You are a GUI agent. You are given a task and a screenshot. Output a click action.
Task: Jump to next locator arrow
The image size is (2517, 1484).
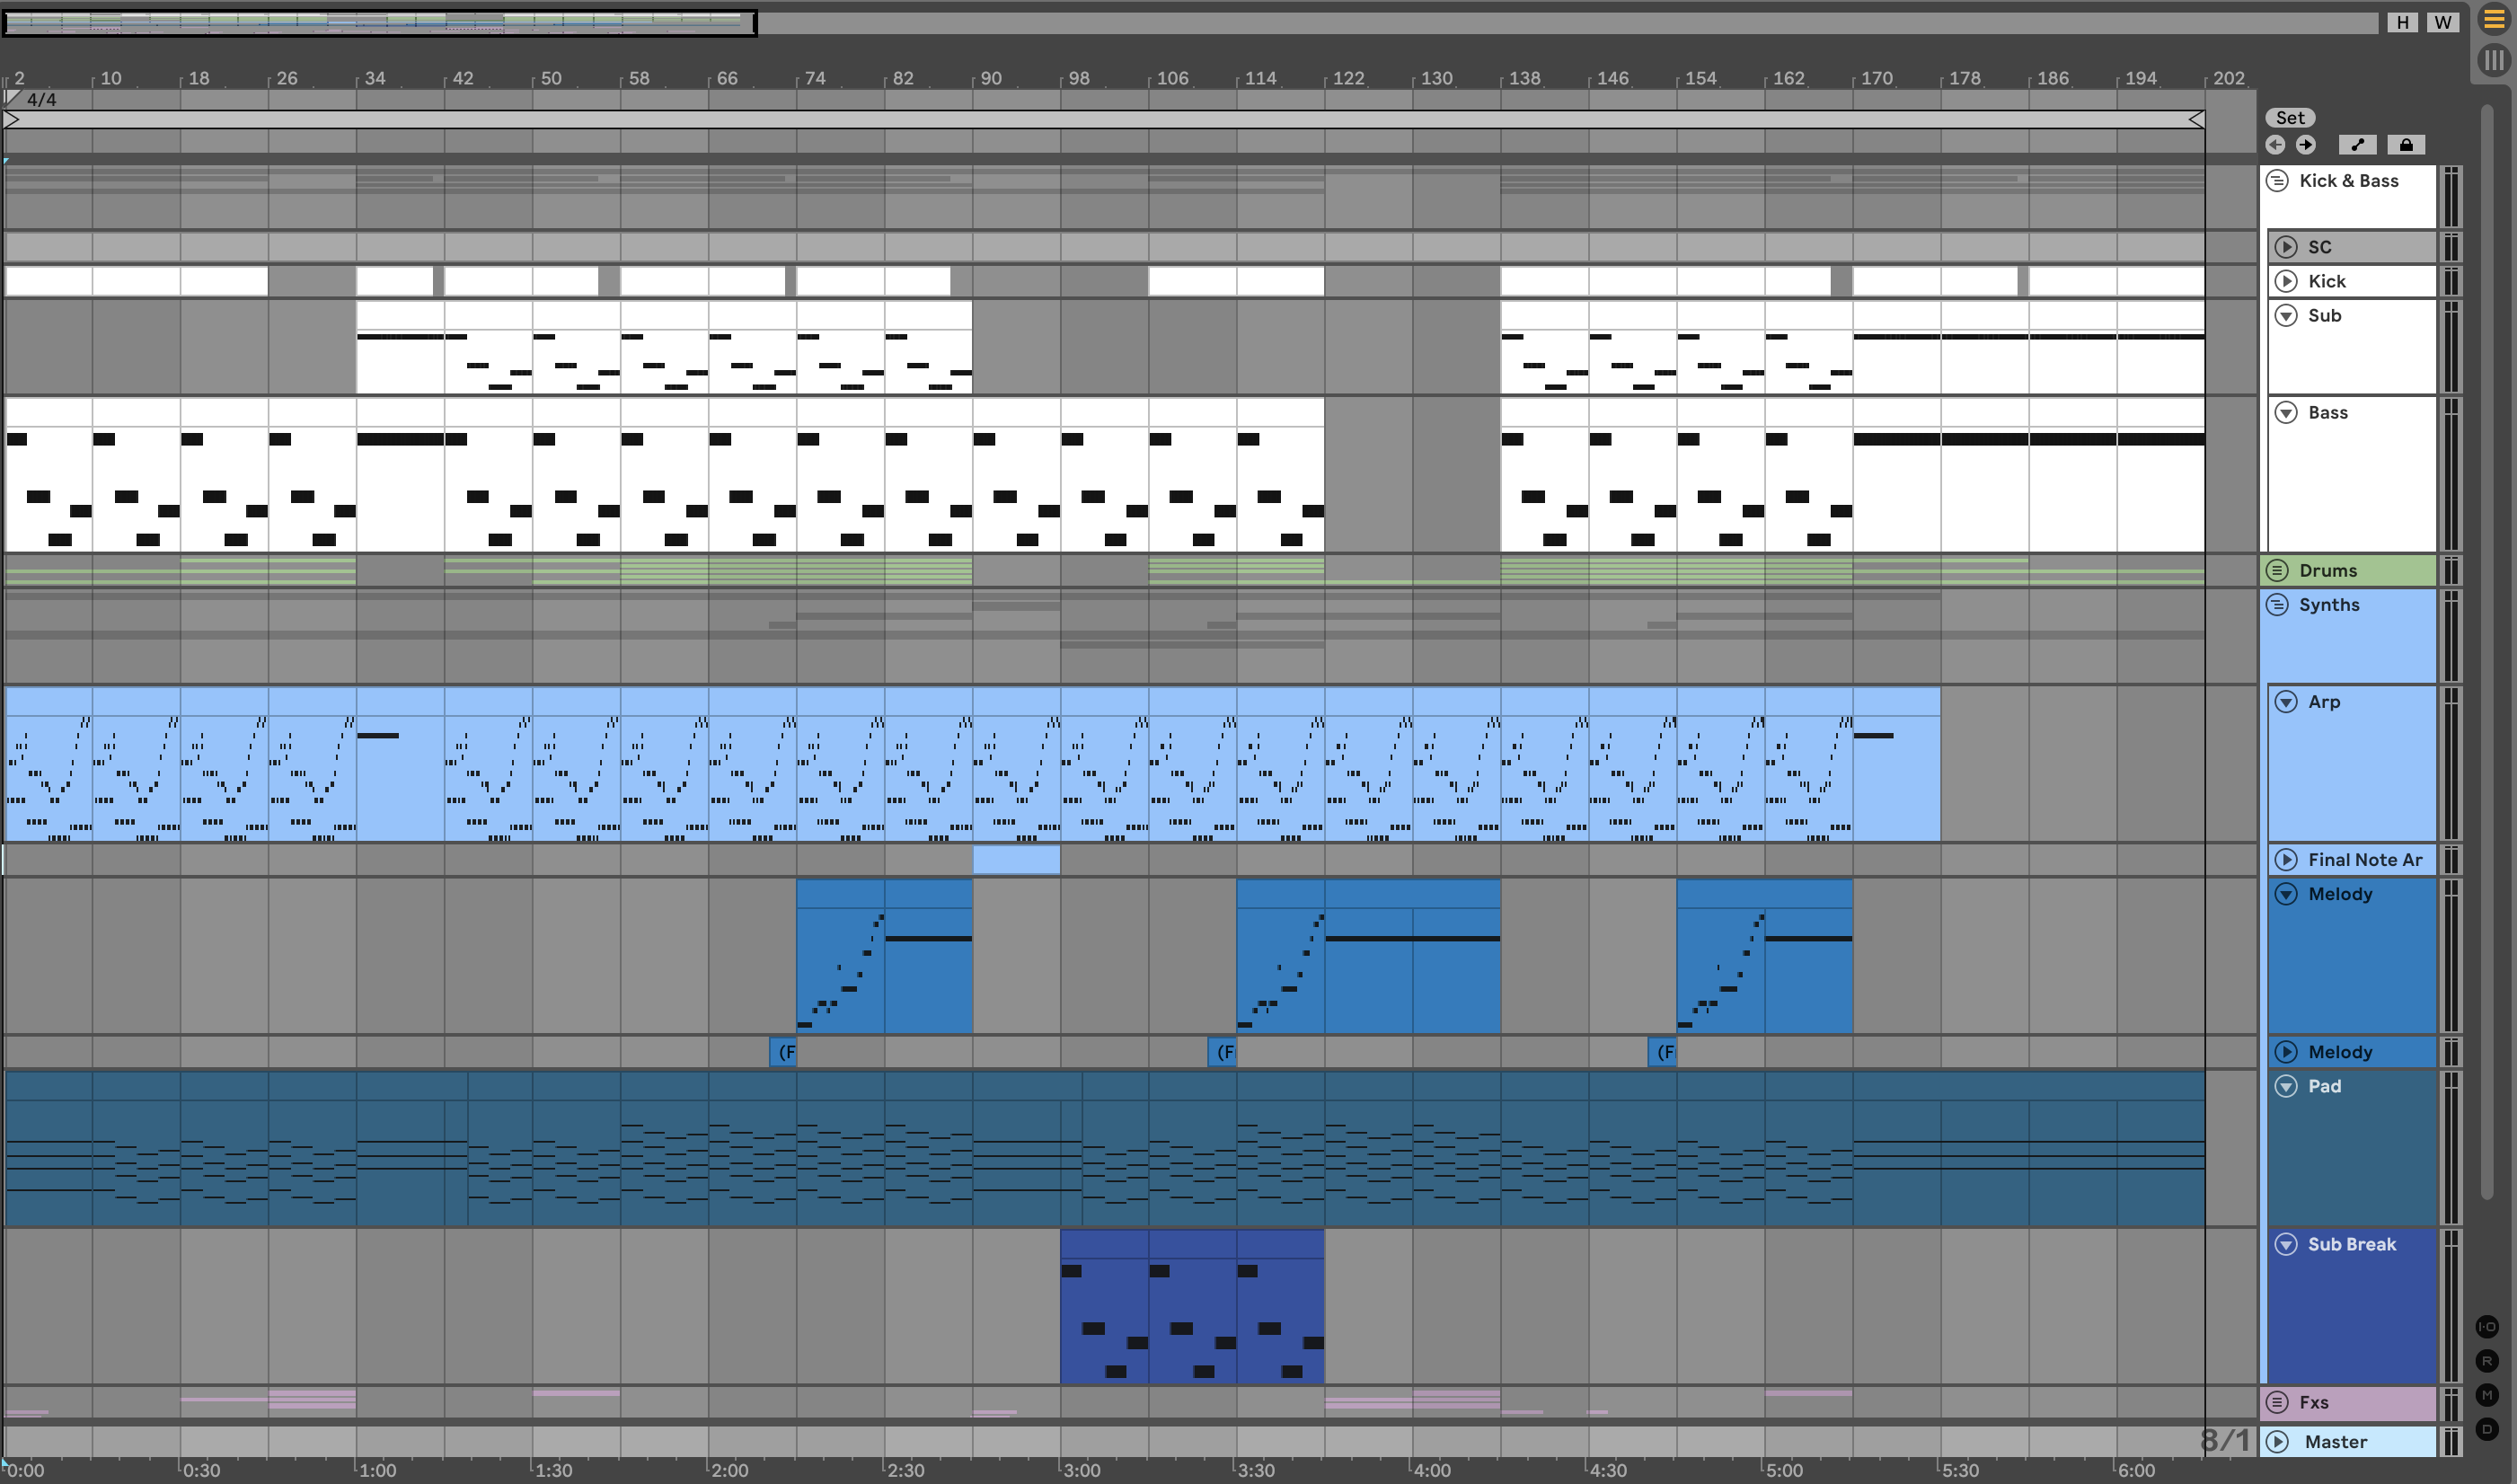click(x=2306, y=145)
